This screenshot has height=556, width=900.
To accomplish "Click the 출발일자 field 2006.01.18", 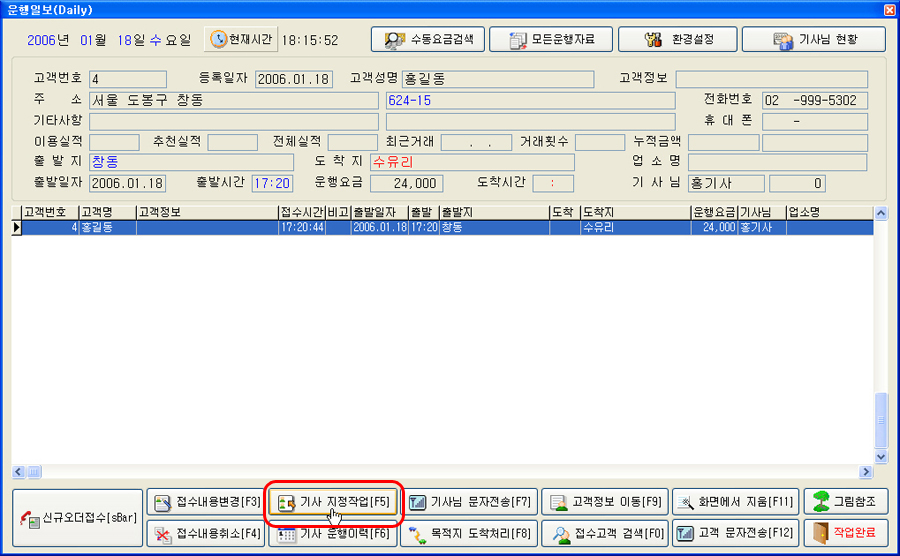I will pos(127,183).
